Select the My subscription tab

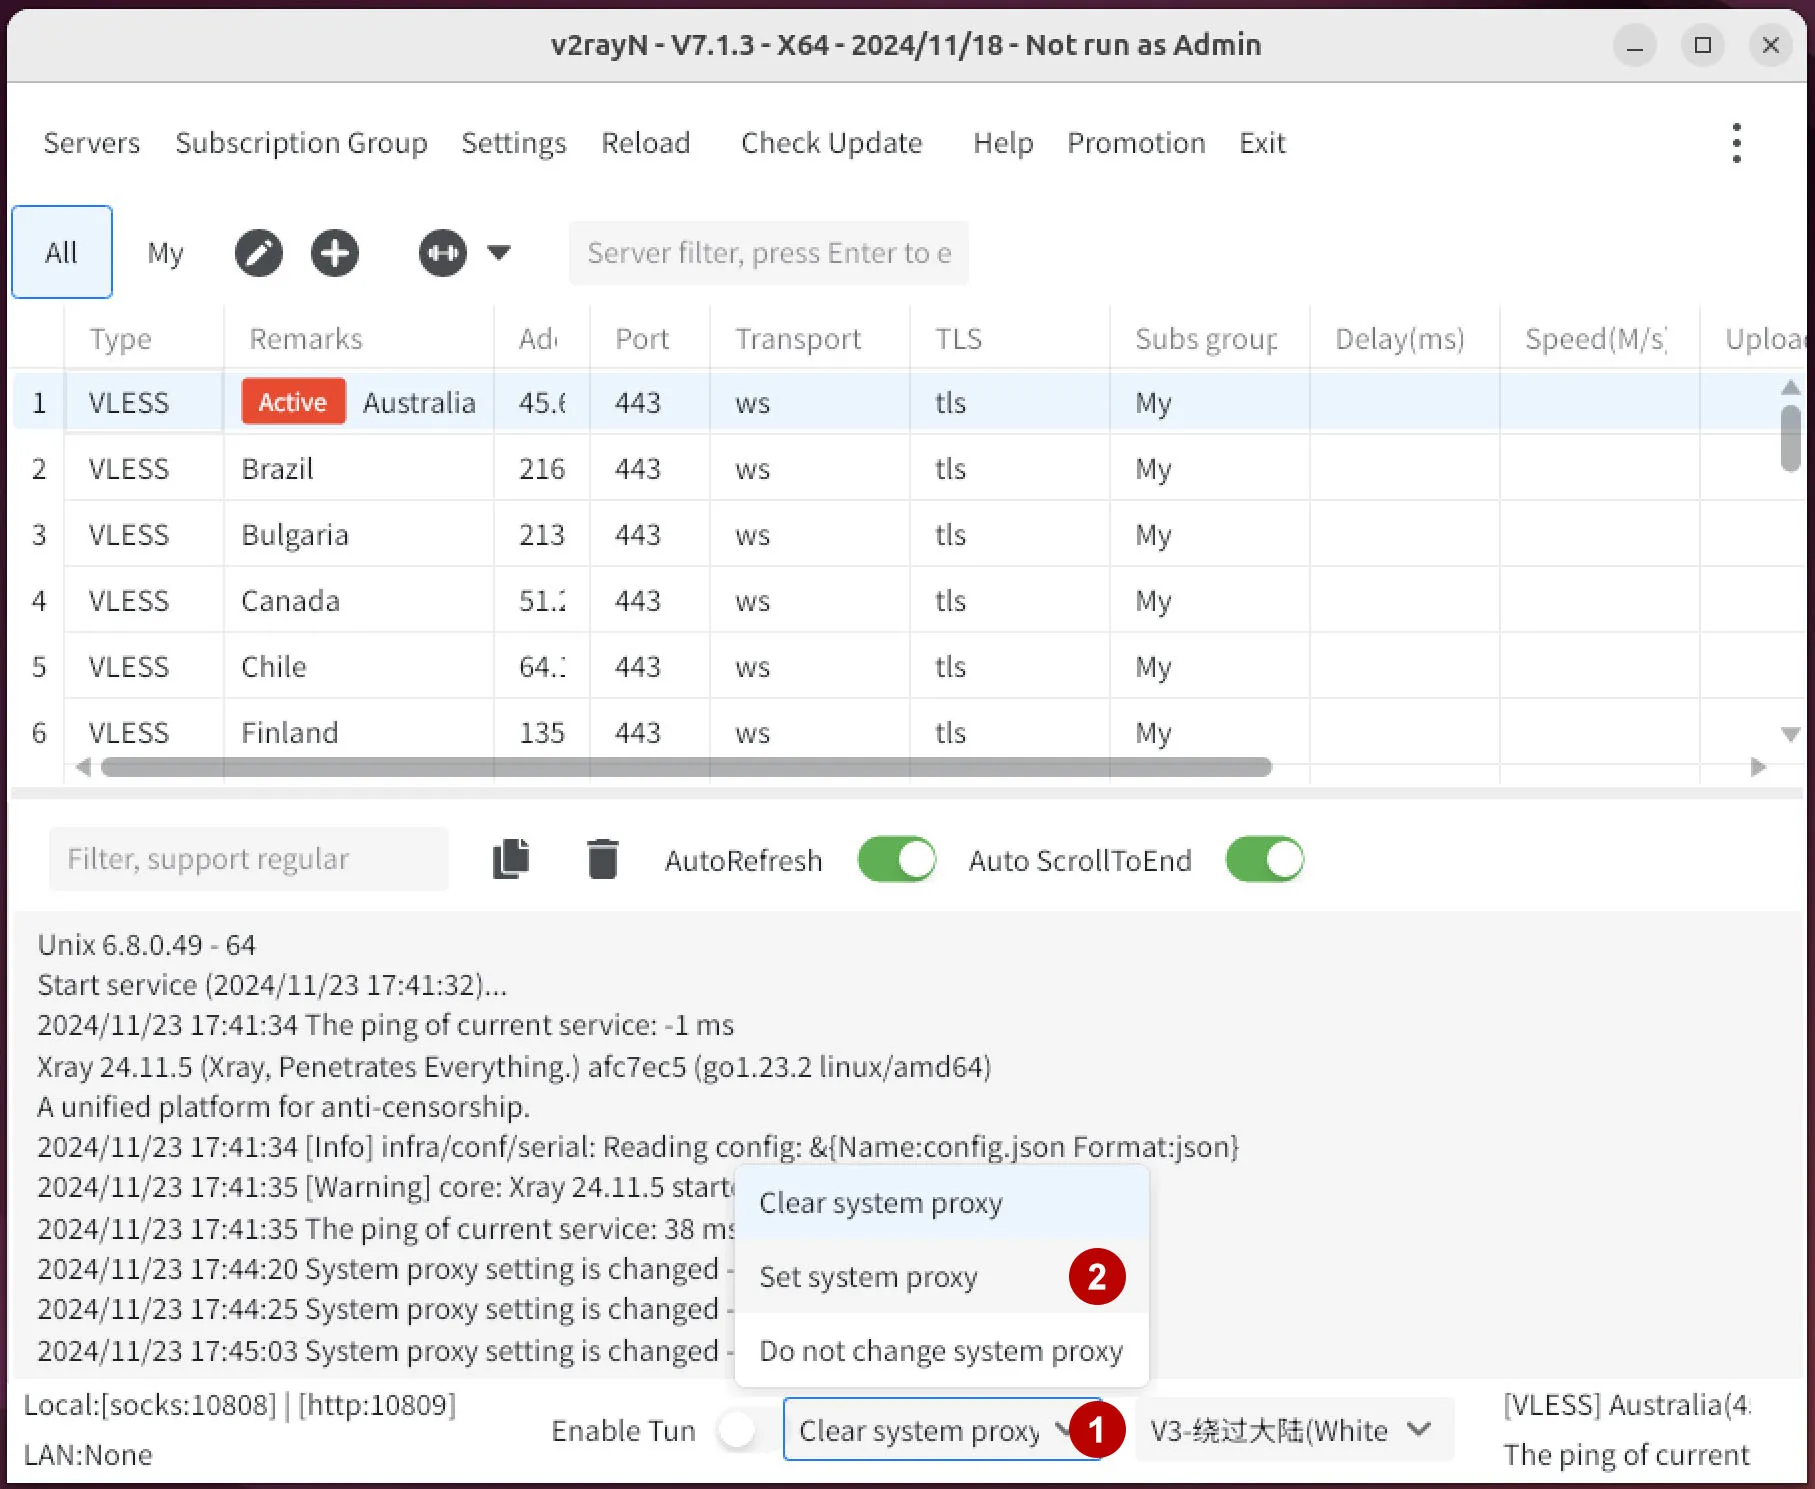pos(165,253)
